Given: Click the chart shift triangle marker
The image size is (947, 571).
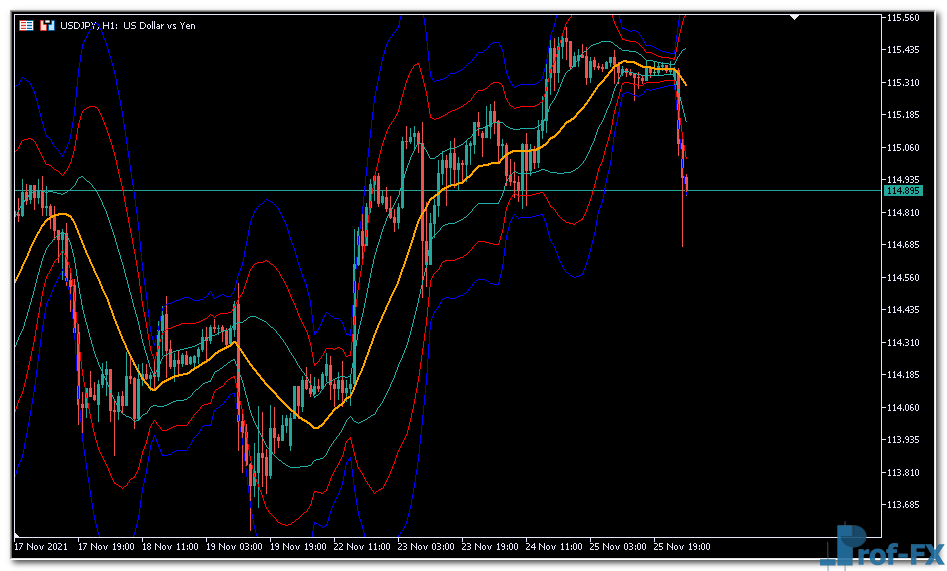Looking at the screenshot, I should pos(795,17).
